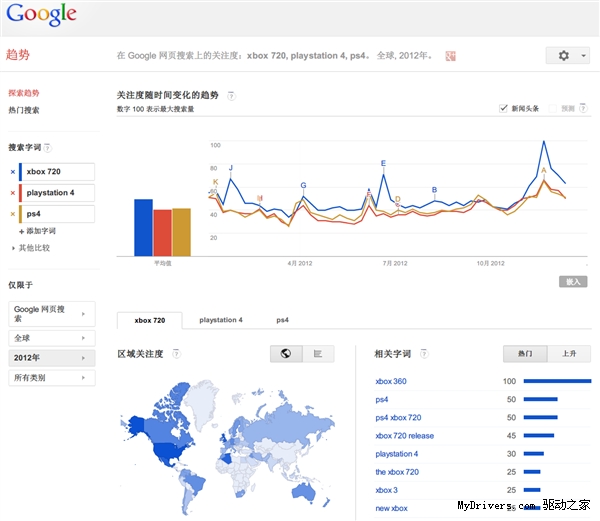
Task: Click the playstation 4 term field
Action: pos(57,193)
